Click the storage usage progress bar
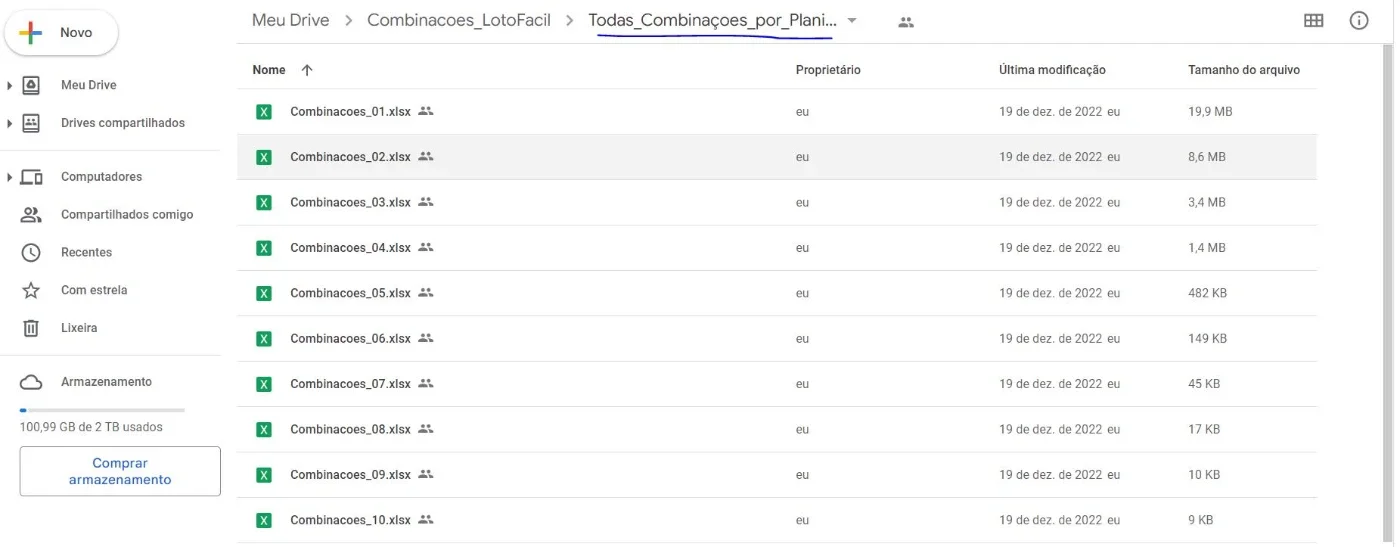The image size is (1400, 547). pos(102,410)
